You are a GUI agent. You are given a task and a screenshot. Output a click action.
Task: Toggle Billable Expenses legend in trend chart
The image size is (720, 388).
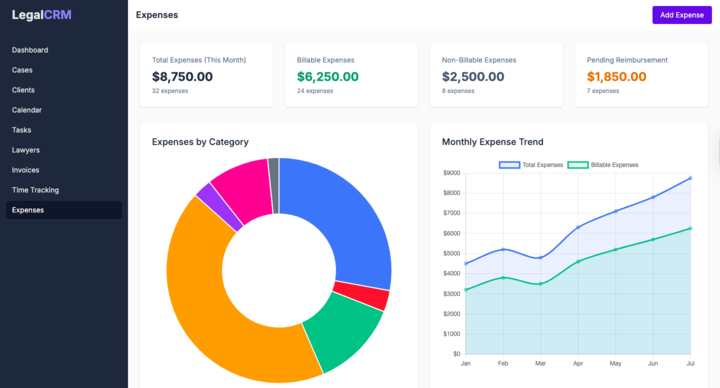[x=603, y=165]
